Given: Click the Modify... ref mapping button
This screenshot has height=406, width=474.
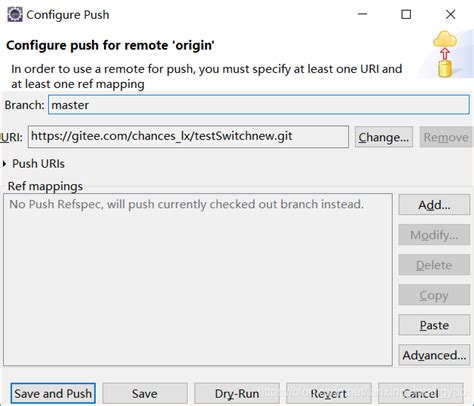Looking at the screenshot, I should pos(434,235).
